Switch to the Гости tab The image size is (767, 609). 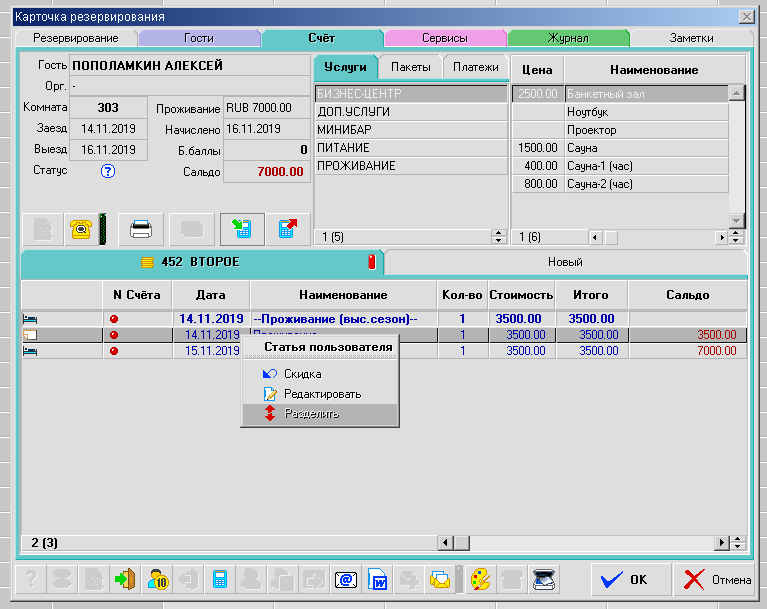pyautogui.click(x=198, y=38)
